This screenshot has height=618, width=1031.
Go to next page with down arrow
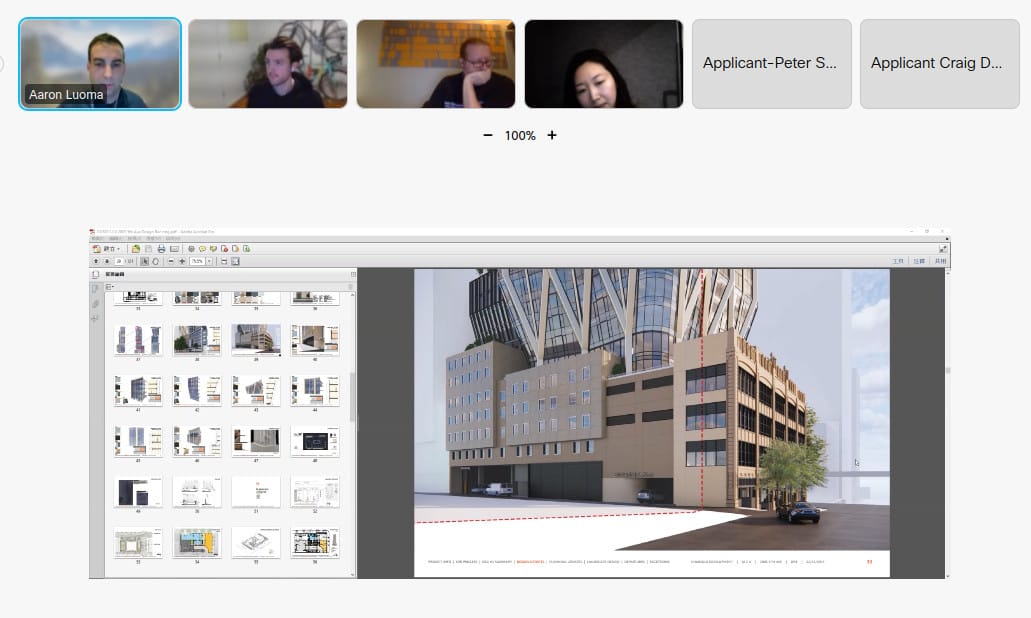pyautogui.click(x=106, y=261)
